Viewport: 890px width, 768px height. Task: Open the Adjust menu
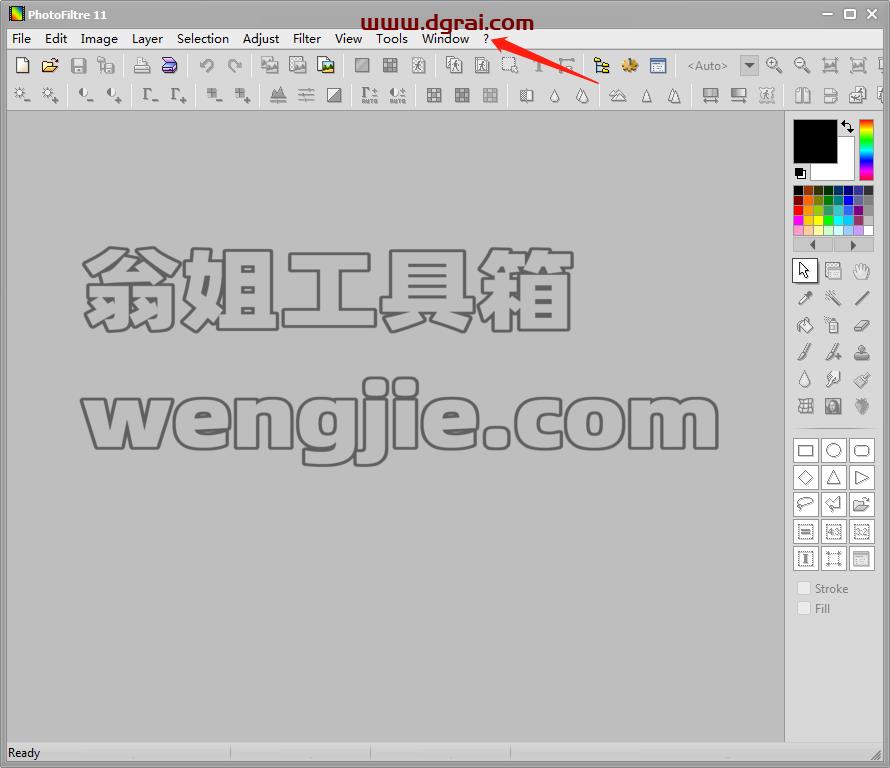tap(261, 39)
